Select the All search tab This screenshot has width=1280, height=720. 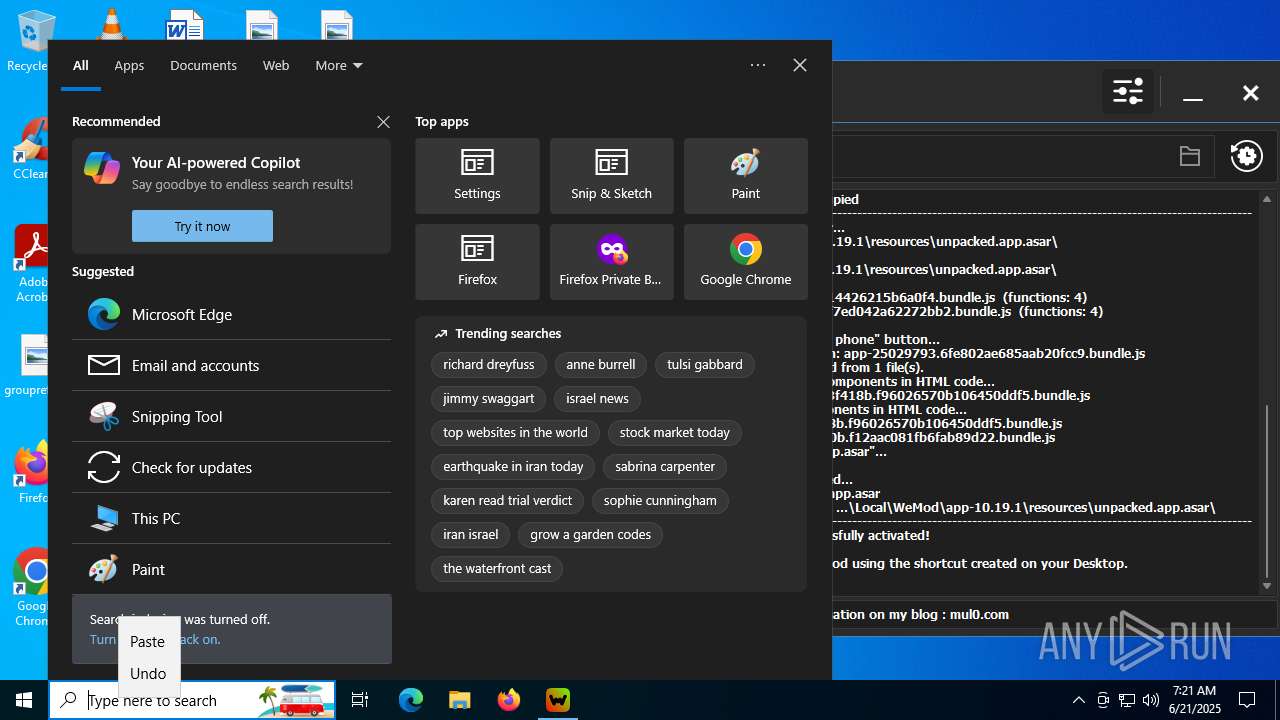click(x=81, y=65)
